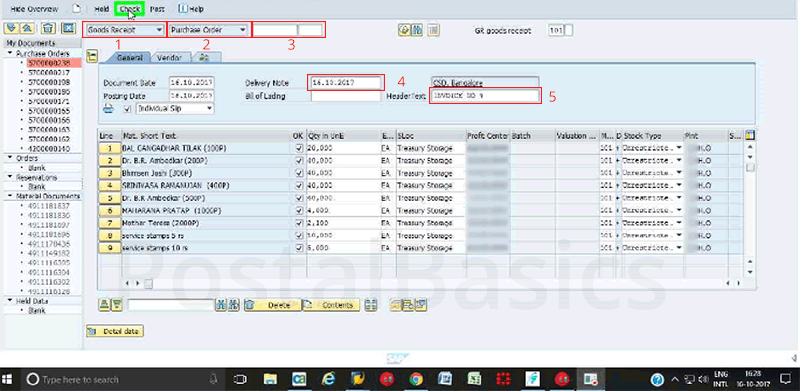Collapse the Held Data tree node
The width and height of the screenshot is (800, 391).
point(10,301)
